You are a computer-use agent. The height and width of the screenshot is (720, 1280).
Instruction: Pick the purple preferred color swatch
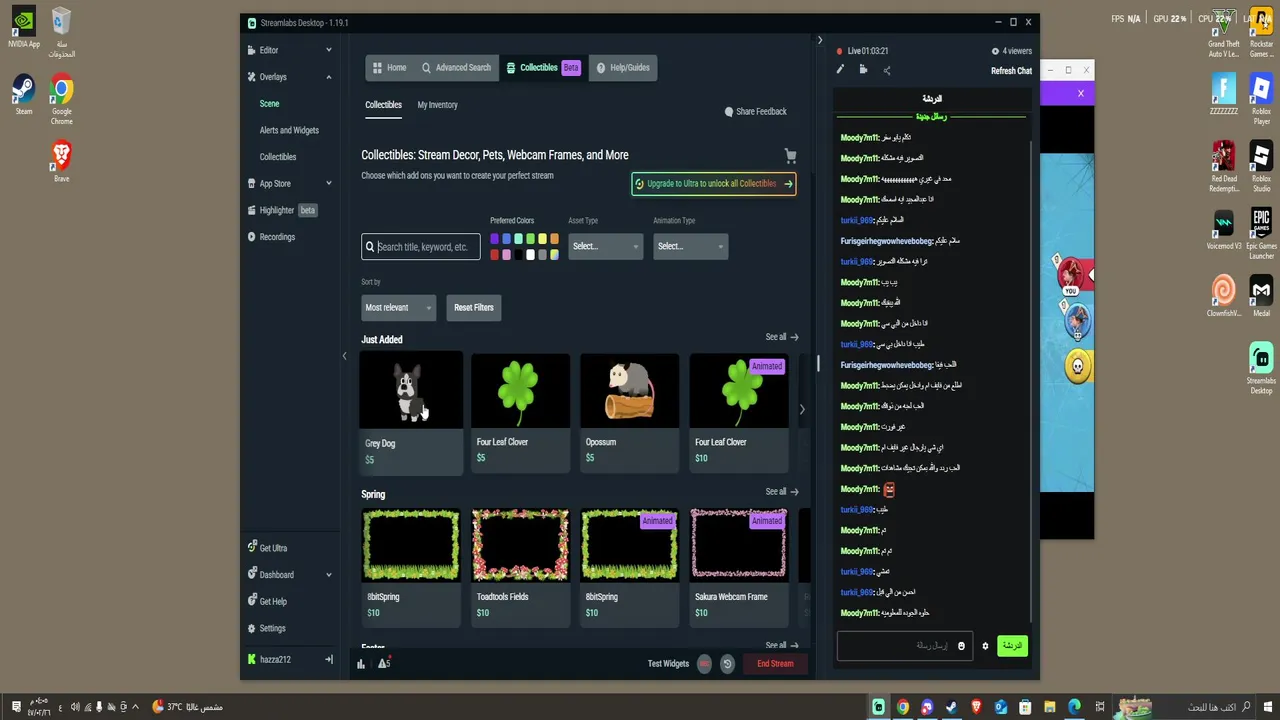pos(494,239)
